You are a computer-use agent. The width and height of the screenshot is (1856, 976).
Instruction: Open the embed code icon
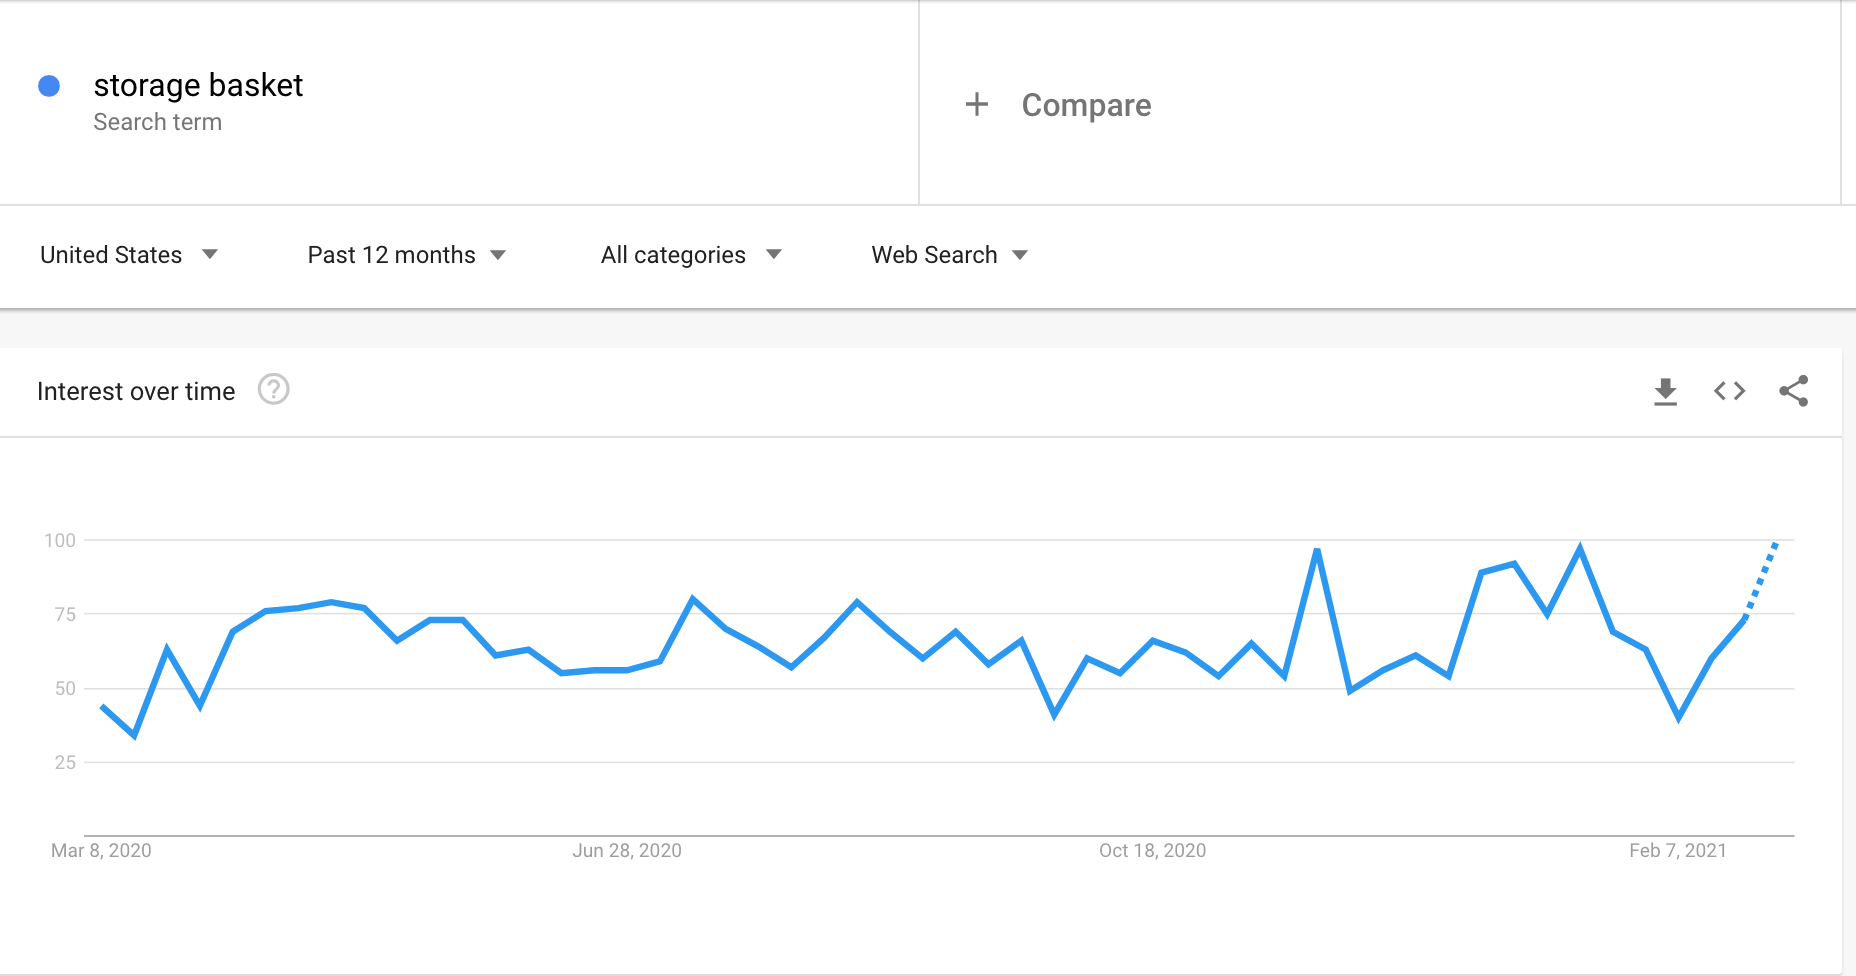click(1729, 391)
